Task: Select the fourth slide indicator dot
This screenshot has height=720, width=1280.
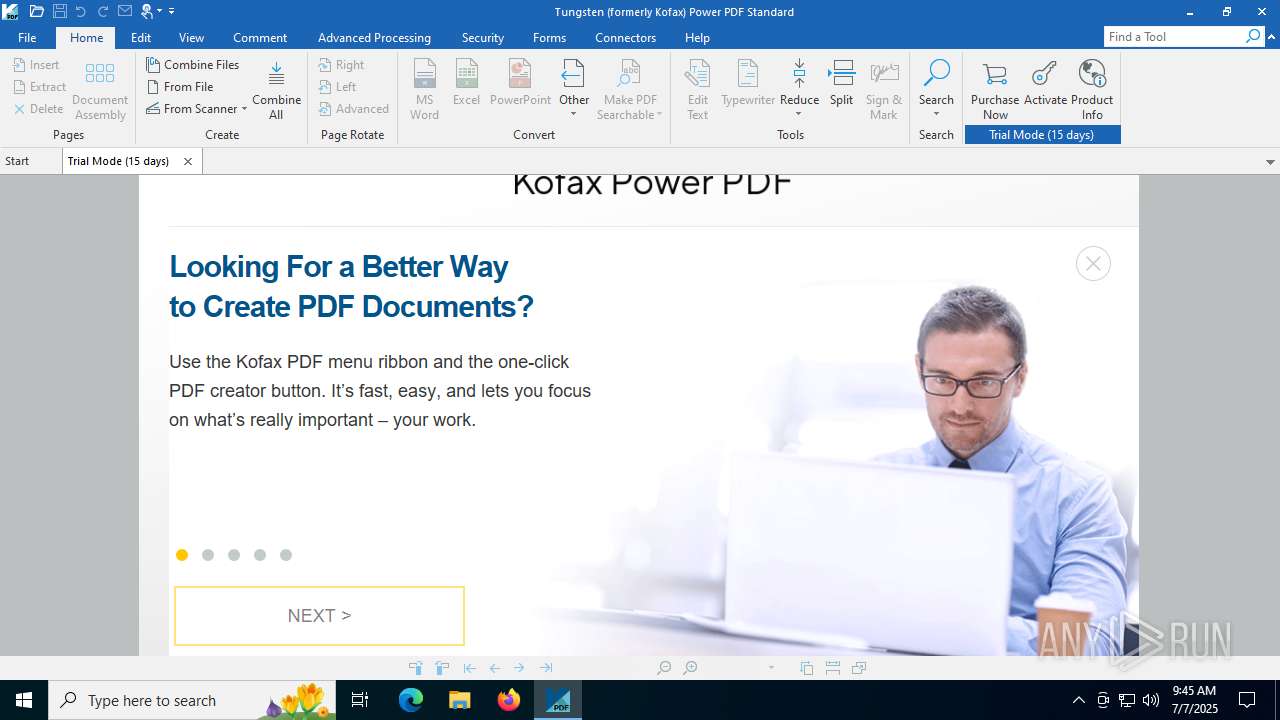Action: pyautogui.click(x=260, y=555)
